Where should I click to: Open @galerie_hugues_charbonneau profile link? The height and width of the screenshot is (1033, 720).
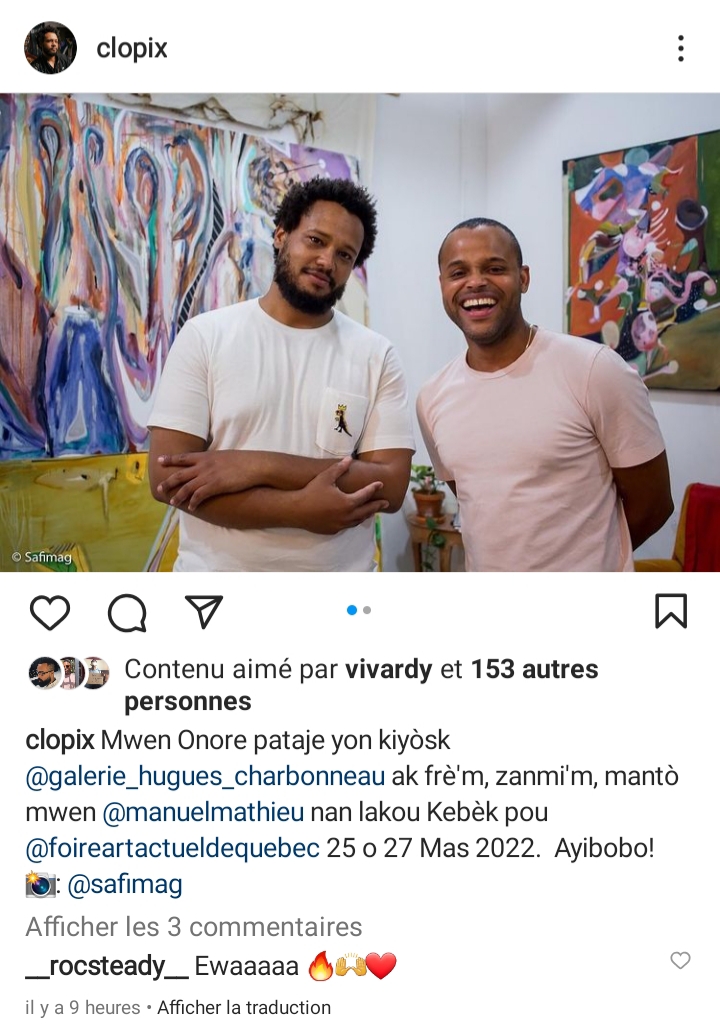click(205, 776)
